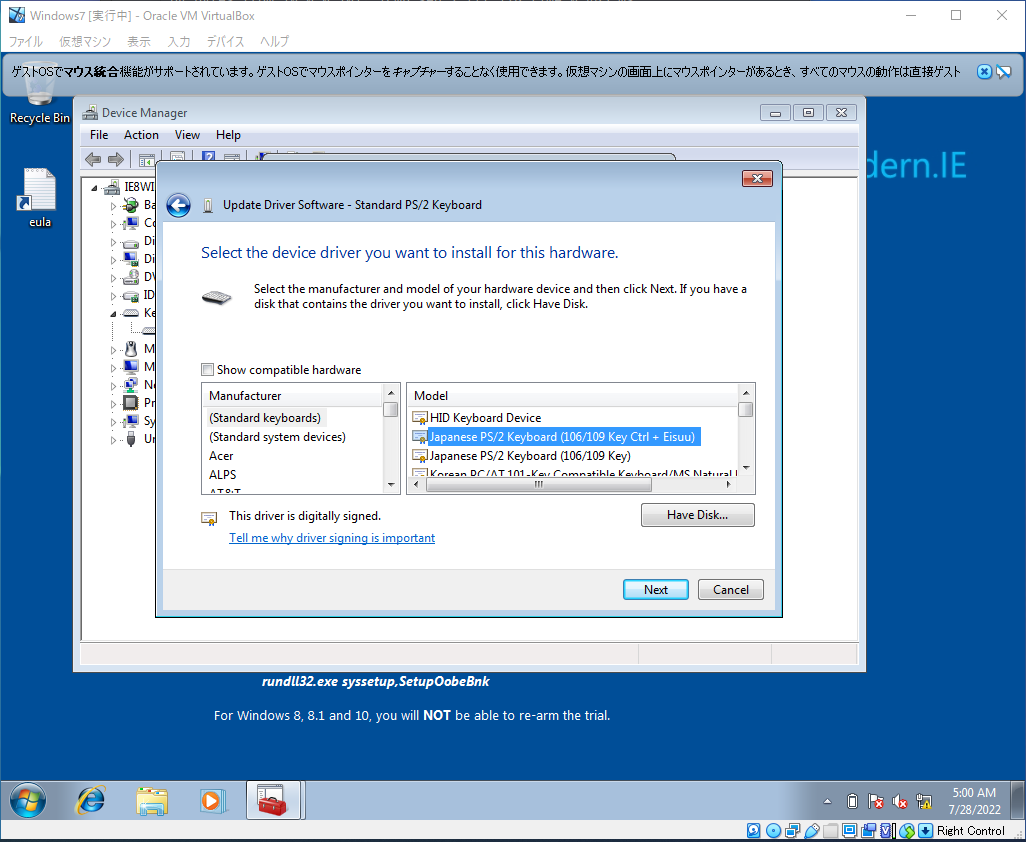Click the VirtualBox mouse integration status icon
1026x842 pixels.
(x=906, y=831)
